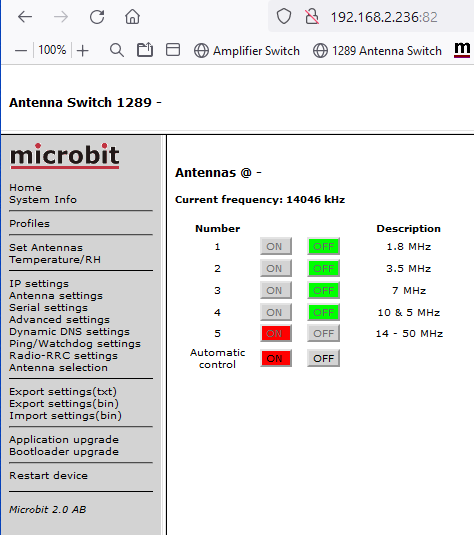Open Bootloader upgrade
The height and width of the screenshot is (535, 474).
pyautogui.click(x=64, y=452)
